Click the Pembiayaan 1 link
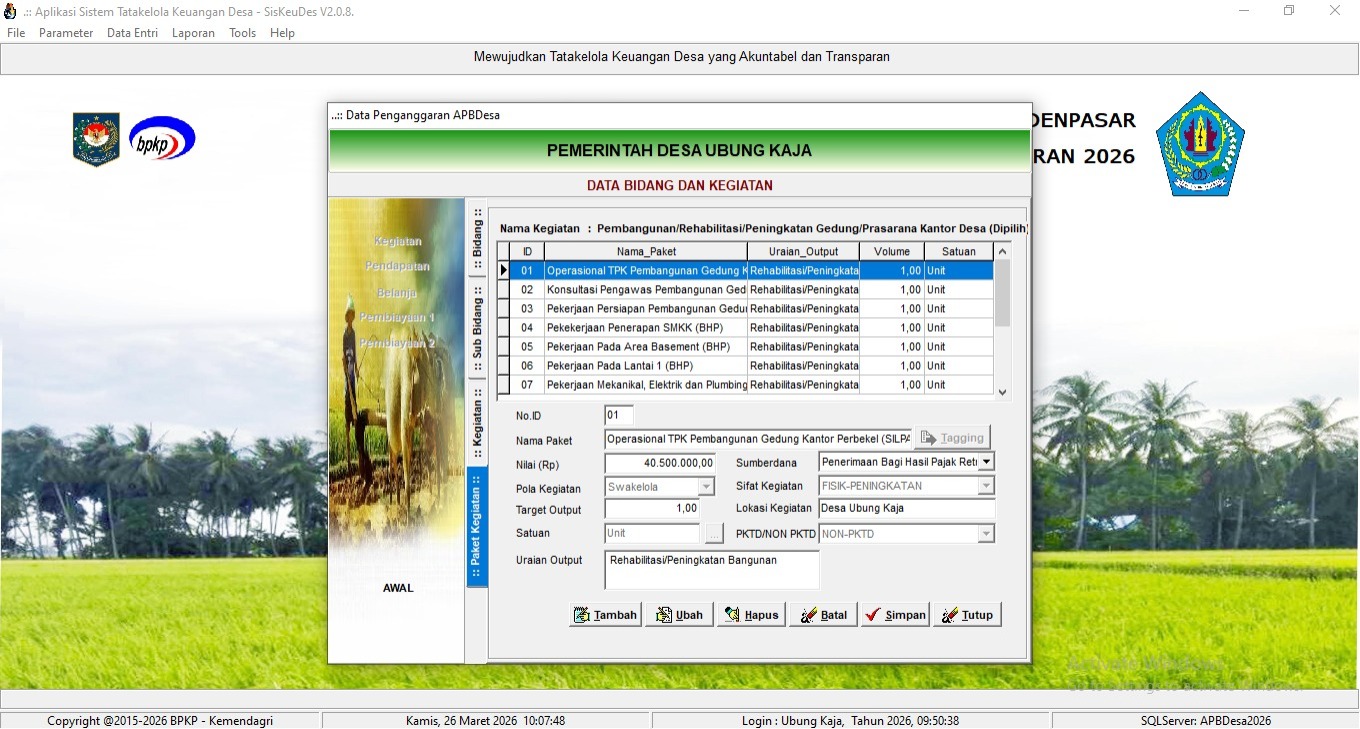The height and width of the screenshot is (729, 1360). (397, 317)
